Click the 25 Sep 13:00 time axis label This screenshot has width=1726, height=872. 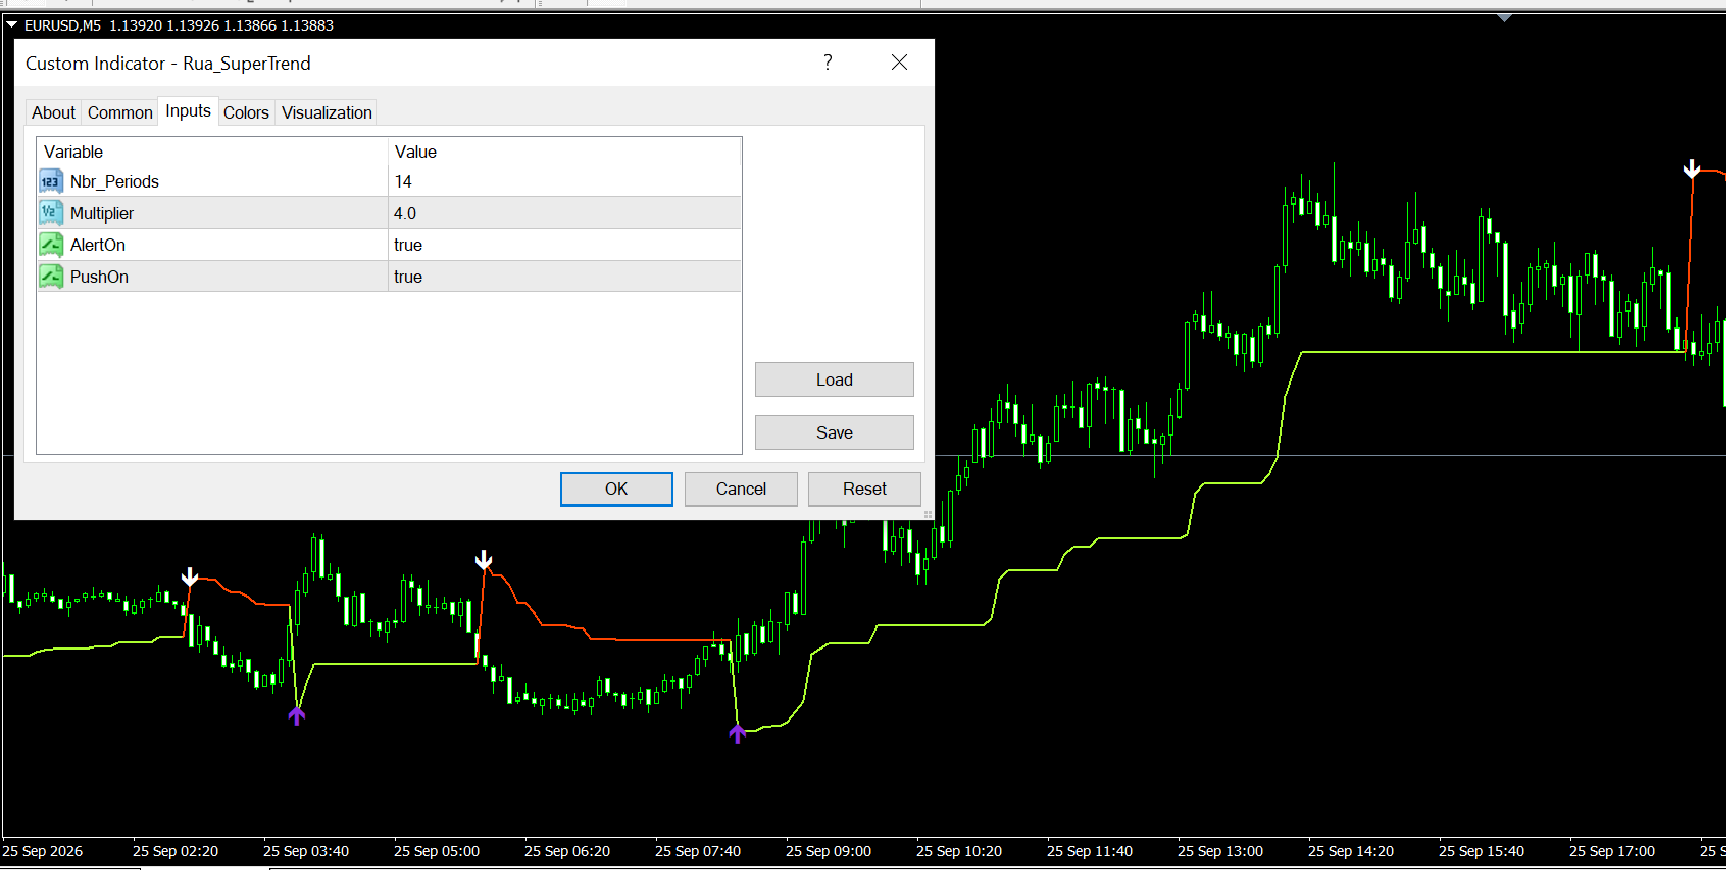click(1220, 851)
